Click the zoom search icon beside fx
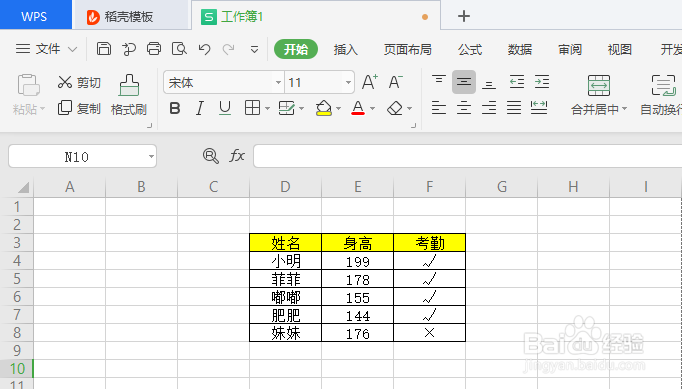682x389 pixels. [211, 155]
